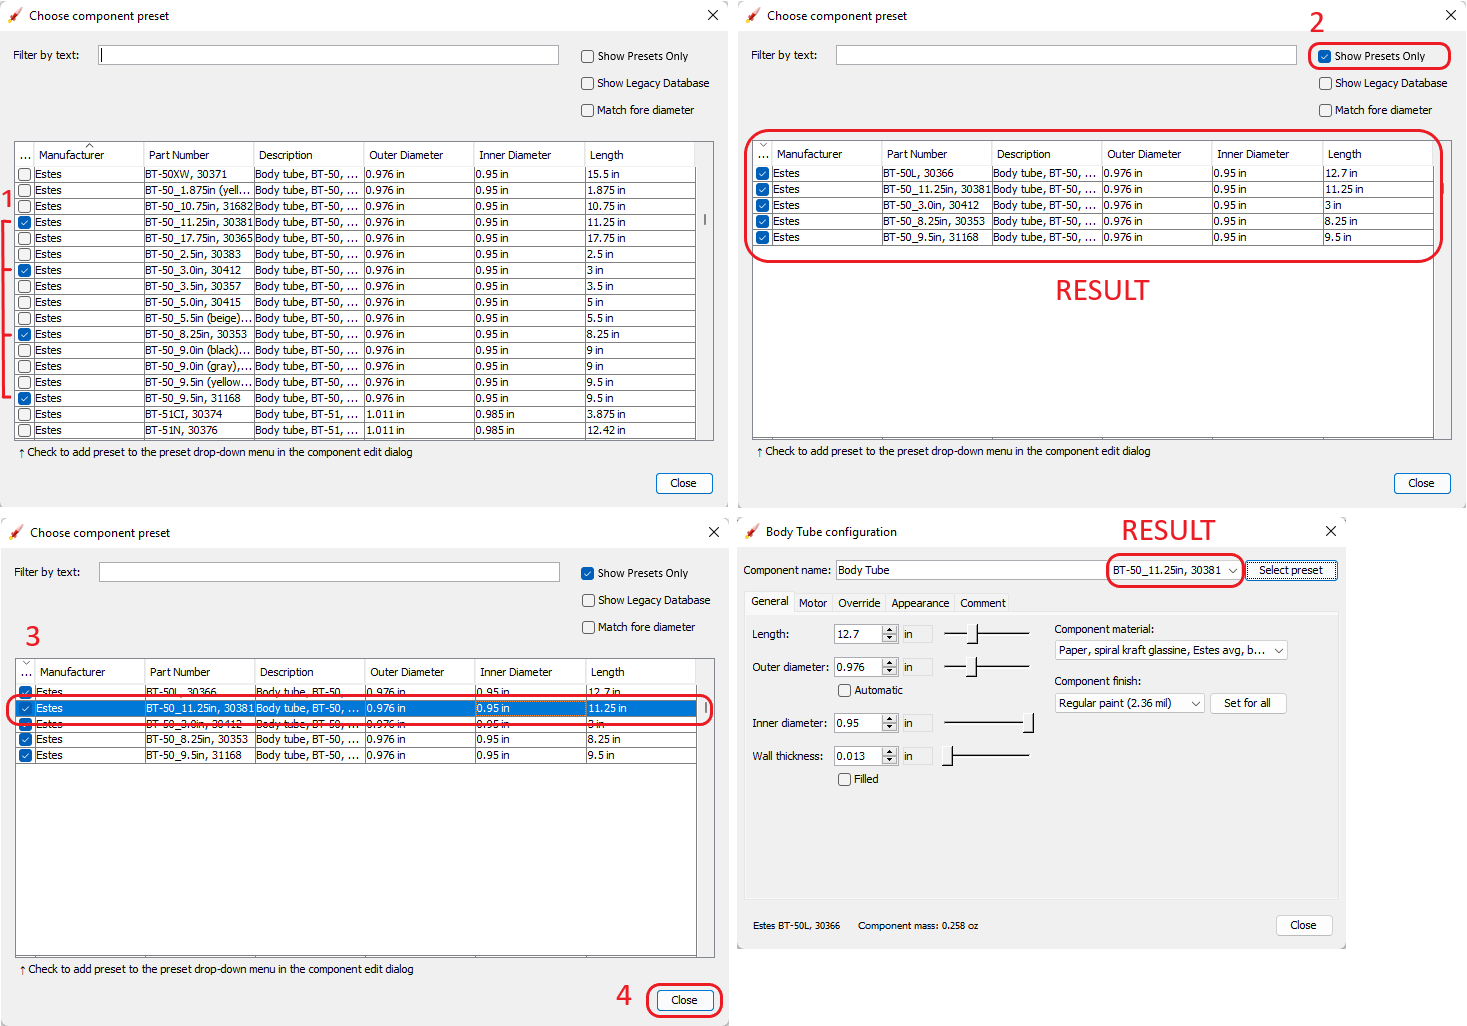Open the Component finish dropdown
The image size is (1467, 1026).
[x=1128, y=702]
